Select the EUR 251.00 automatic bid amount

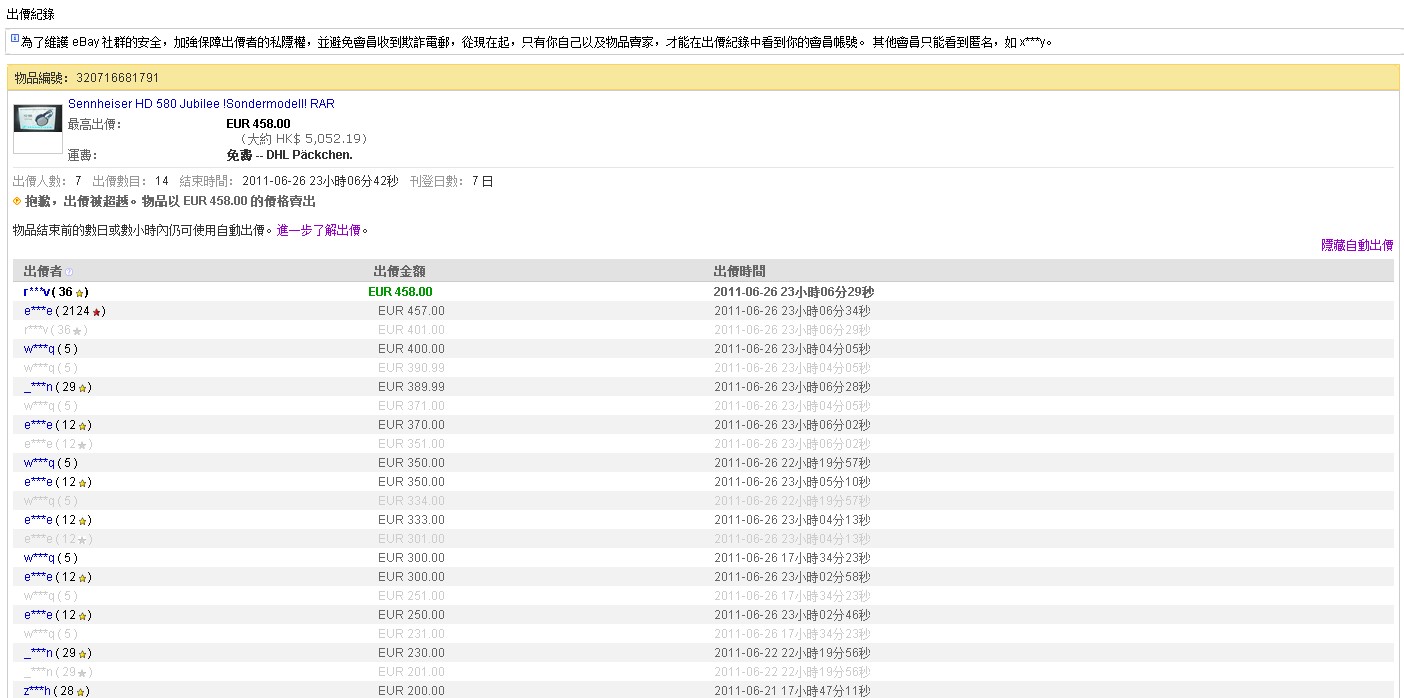pos(411,596)
